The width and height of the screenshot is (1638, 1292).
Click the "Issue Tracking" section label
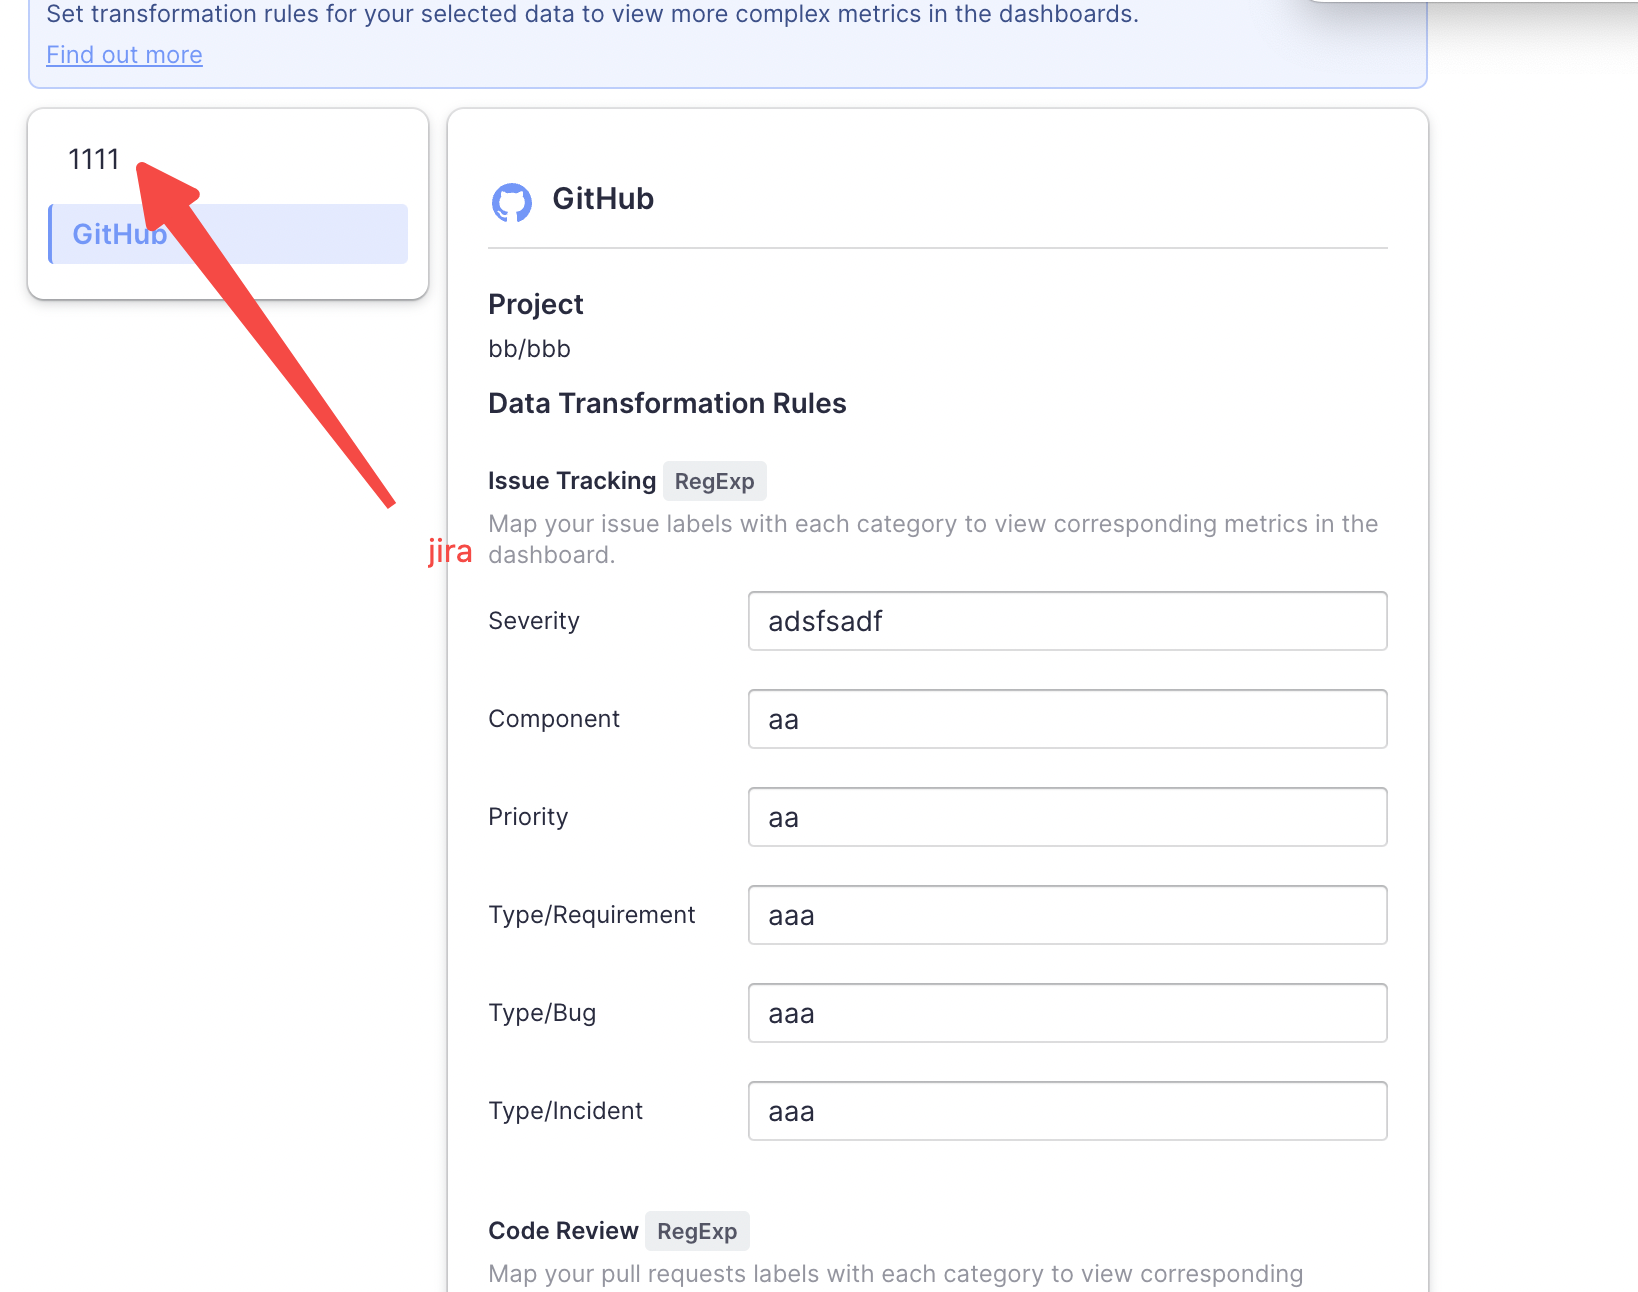(572, 481)
